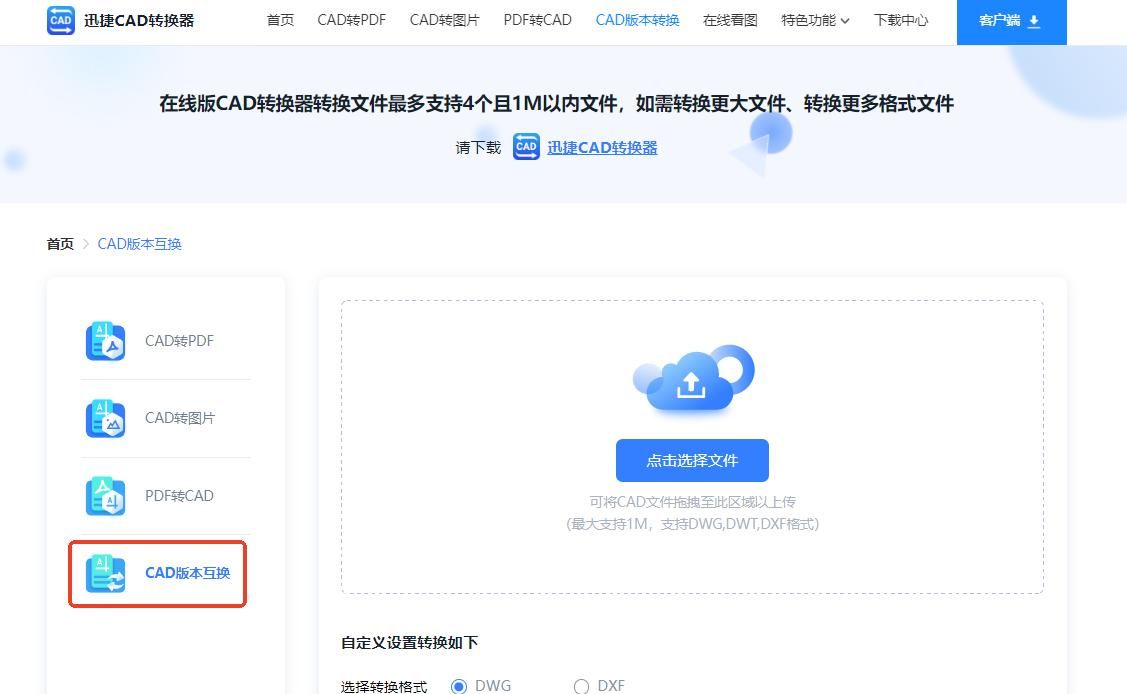
Task: Click the download arrow icon on 客户端 button
Action: pos(1035,21)
